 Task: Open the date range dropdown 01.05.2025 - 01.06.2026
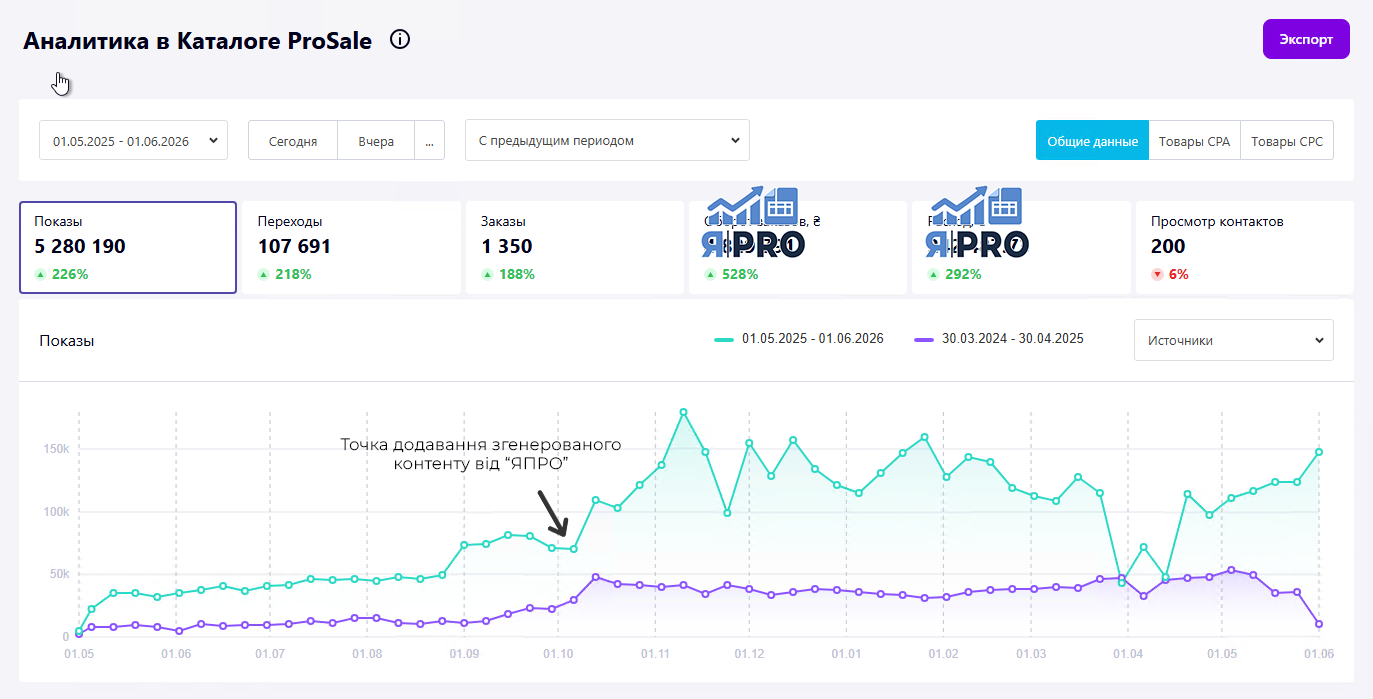[134, 140]
